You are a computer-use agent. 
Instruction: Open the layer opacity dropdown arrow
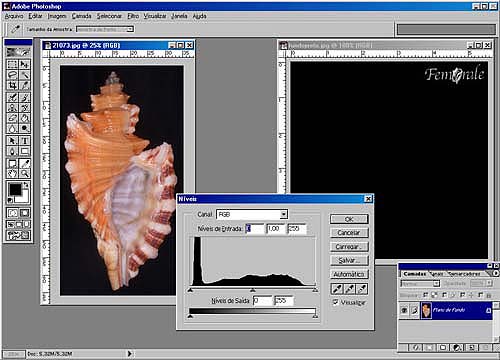[x=489, y=283]
